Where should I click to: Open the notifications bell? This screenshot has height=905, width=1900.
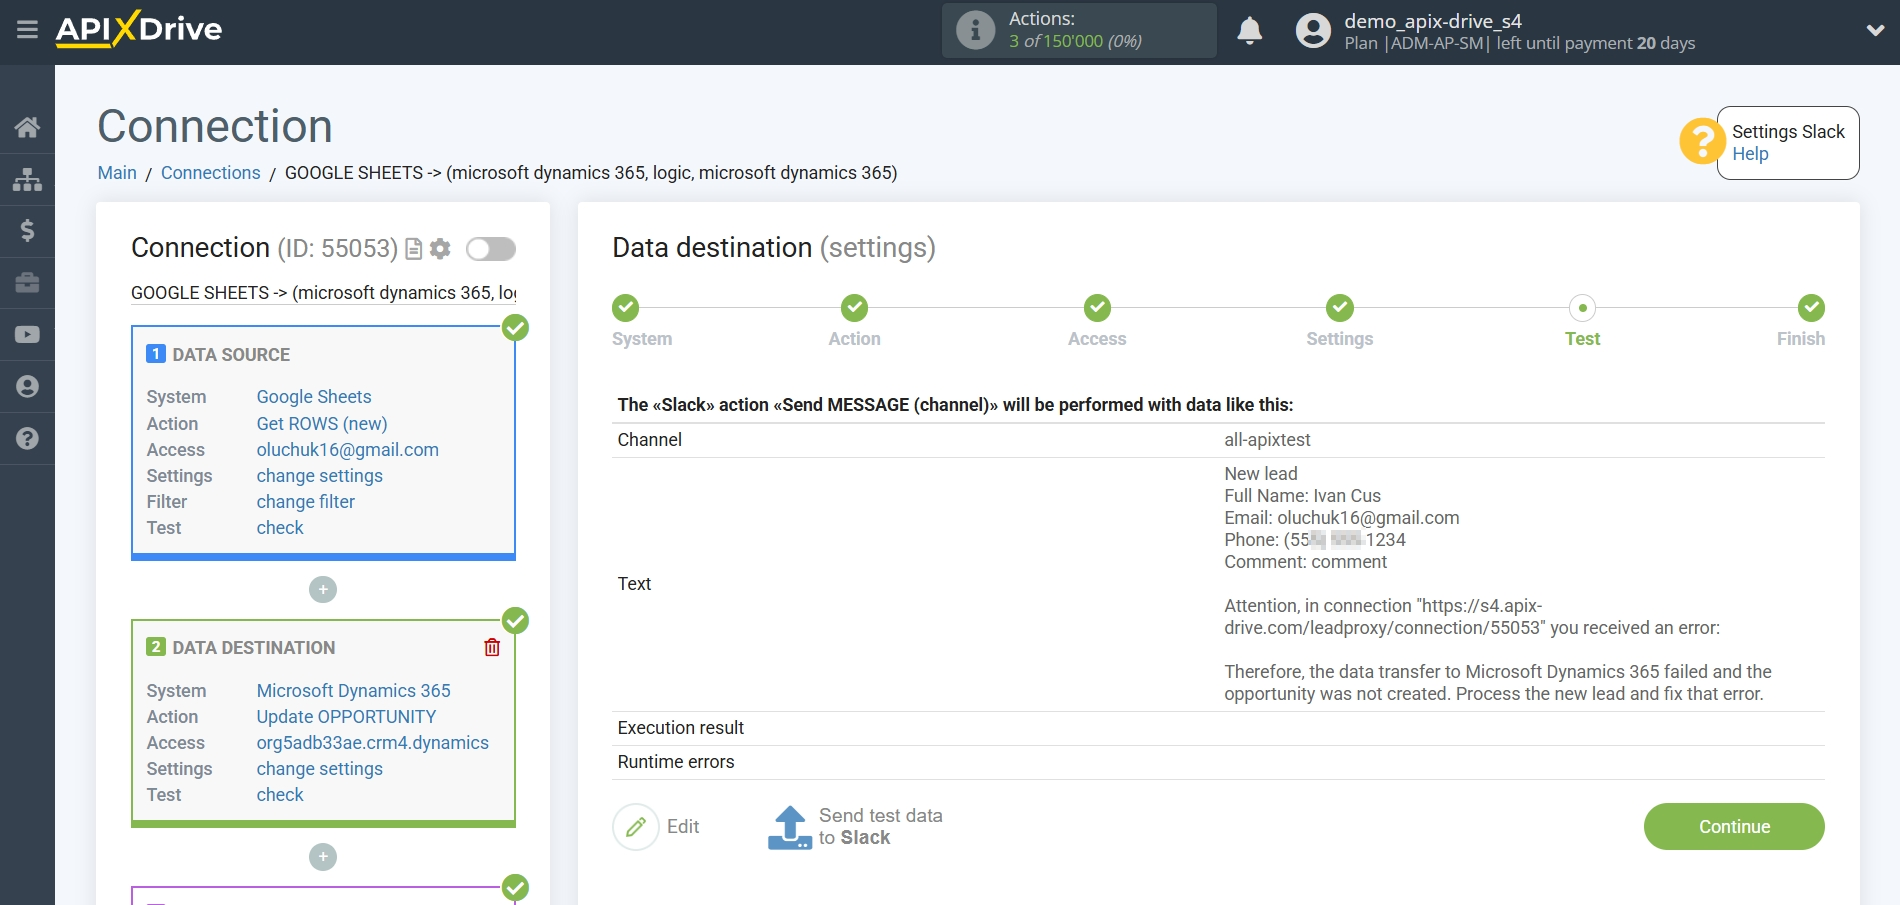[x=1249, y=31]
